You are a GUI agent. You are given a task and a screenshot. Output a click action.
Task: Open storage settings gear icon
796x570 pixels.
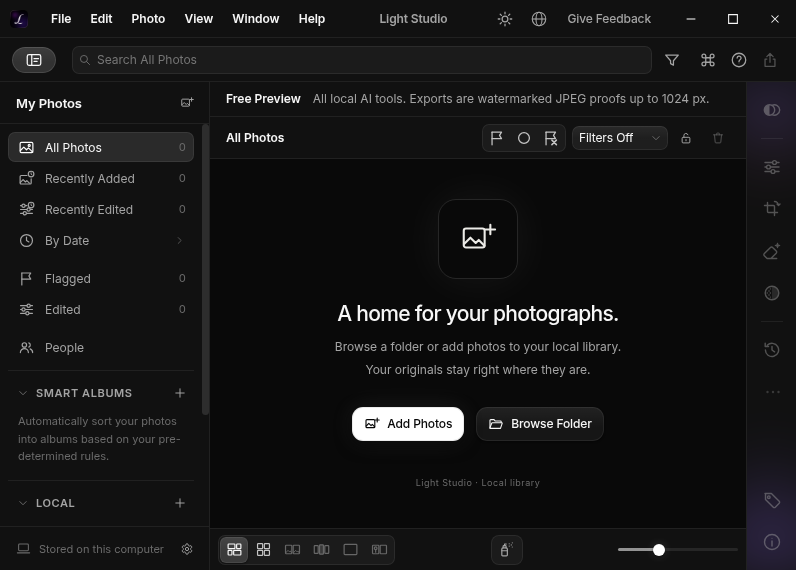(x=187, y=549)
